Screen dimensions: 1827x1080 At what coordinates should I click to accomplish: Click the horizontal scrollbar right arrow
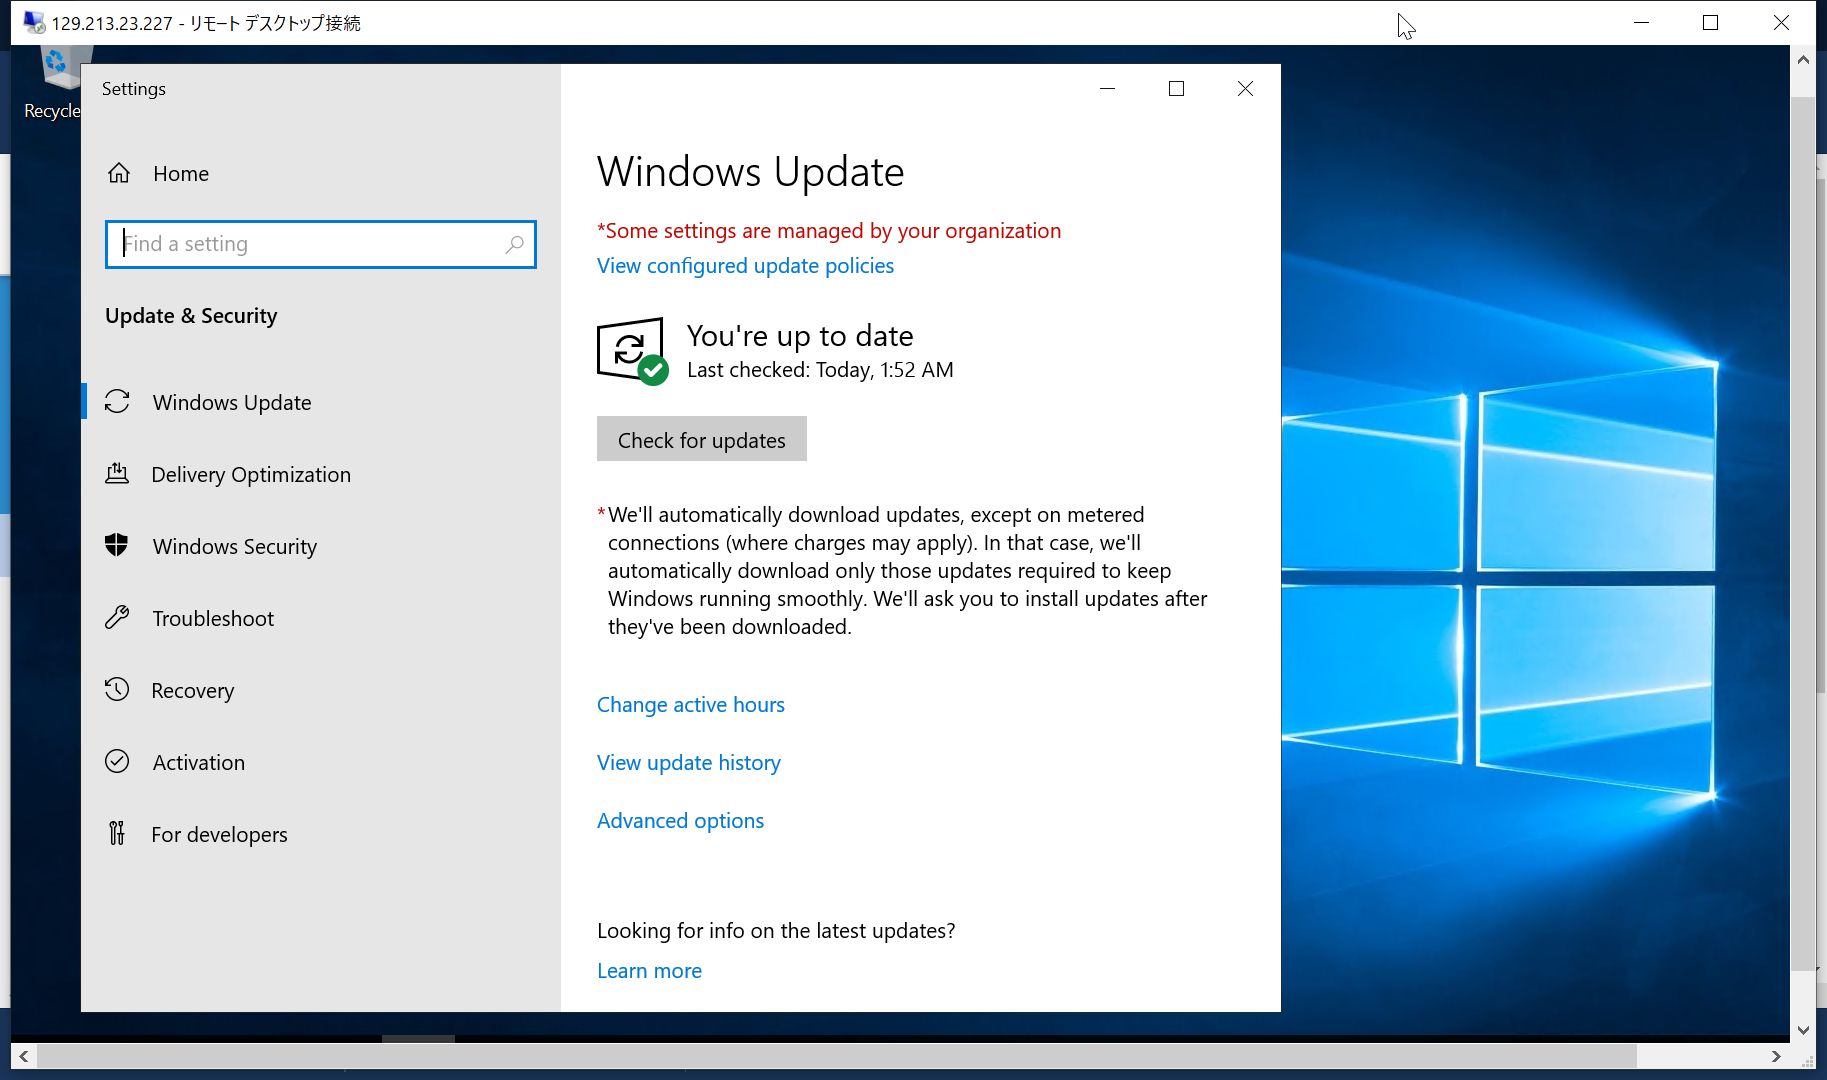[1776, 1056]
